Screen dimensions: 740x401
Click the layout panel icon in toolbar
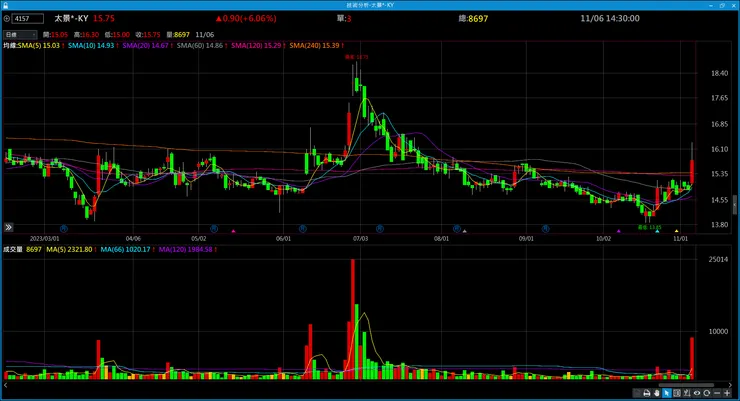point(677,393)
